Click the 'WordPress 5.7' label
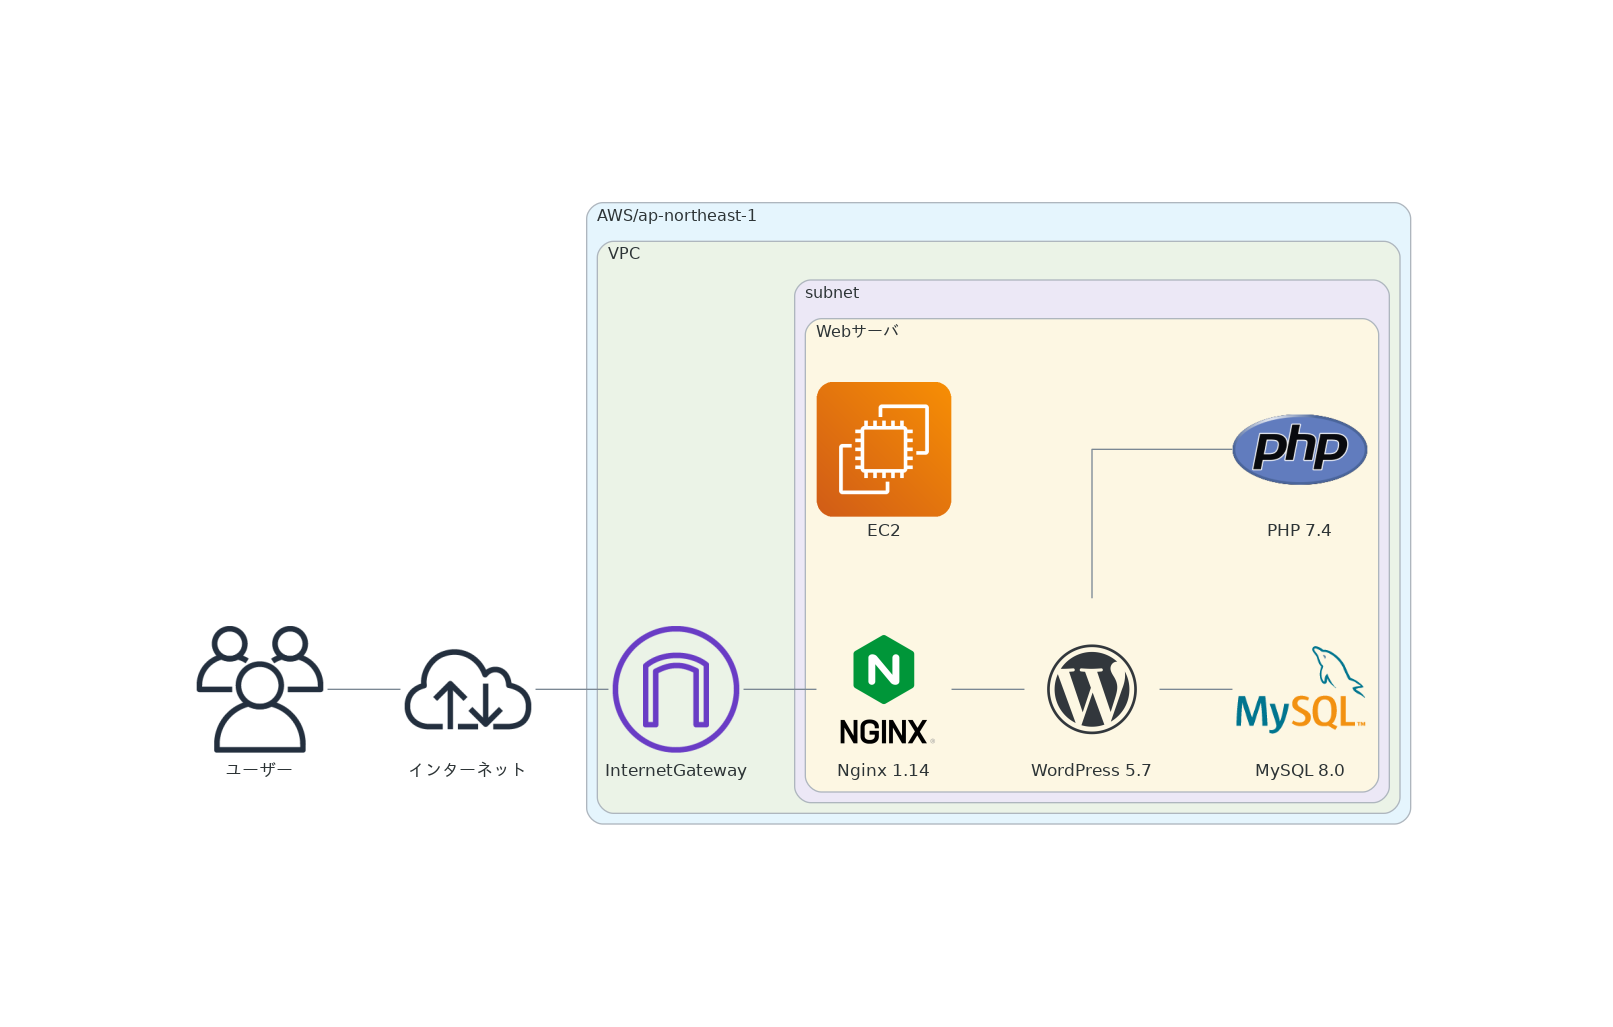The height and width of the screenshot is (1027, 1613). (1092, 771)
